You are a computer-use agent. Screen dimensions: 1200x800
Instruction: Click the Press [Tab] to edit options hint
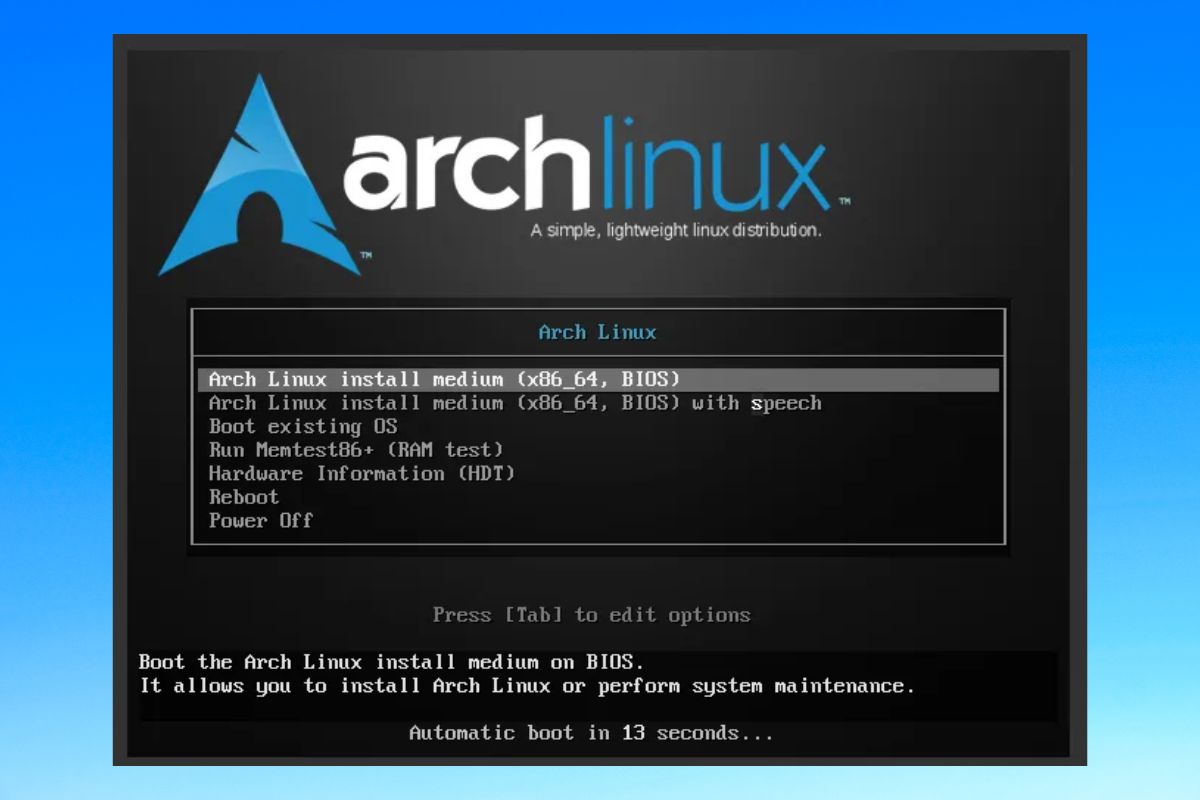[591, 615]
